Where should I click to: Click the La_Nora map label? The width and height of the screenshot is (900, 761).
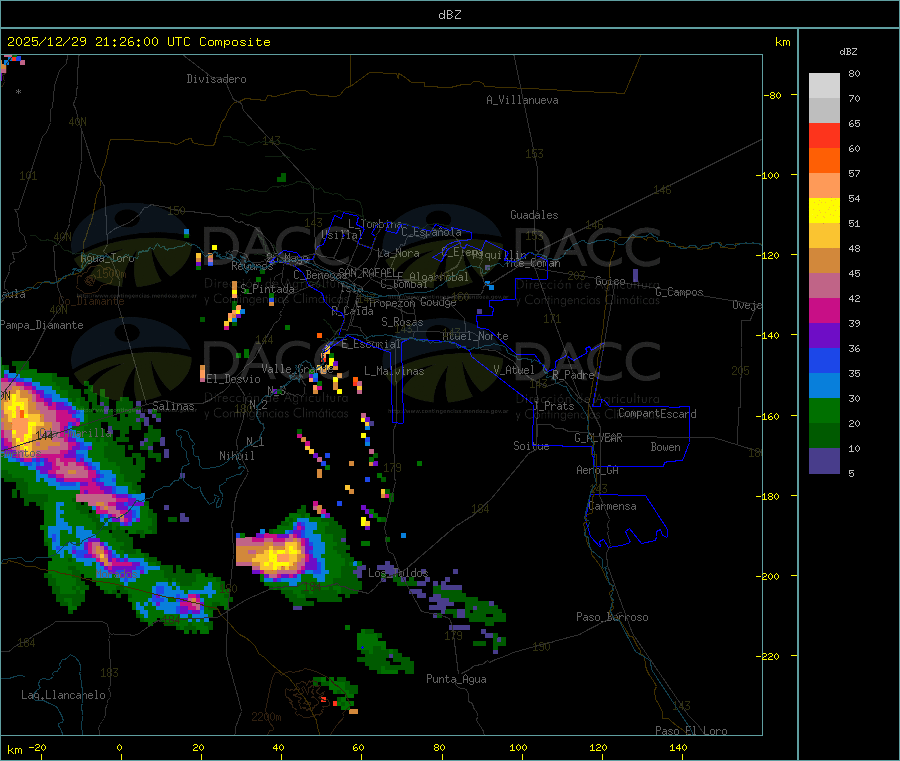[x=398, y=253]
